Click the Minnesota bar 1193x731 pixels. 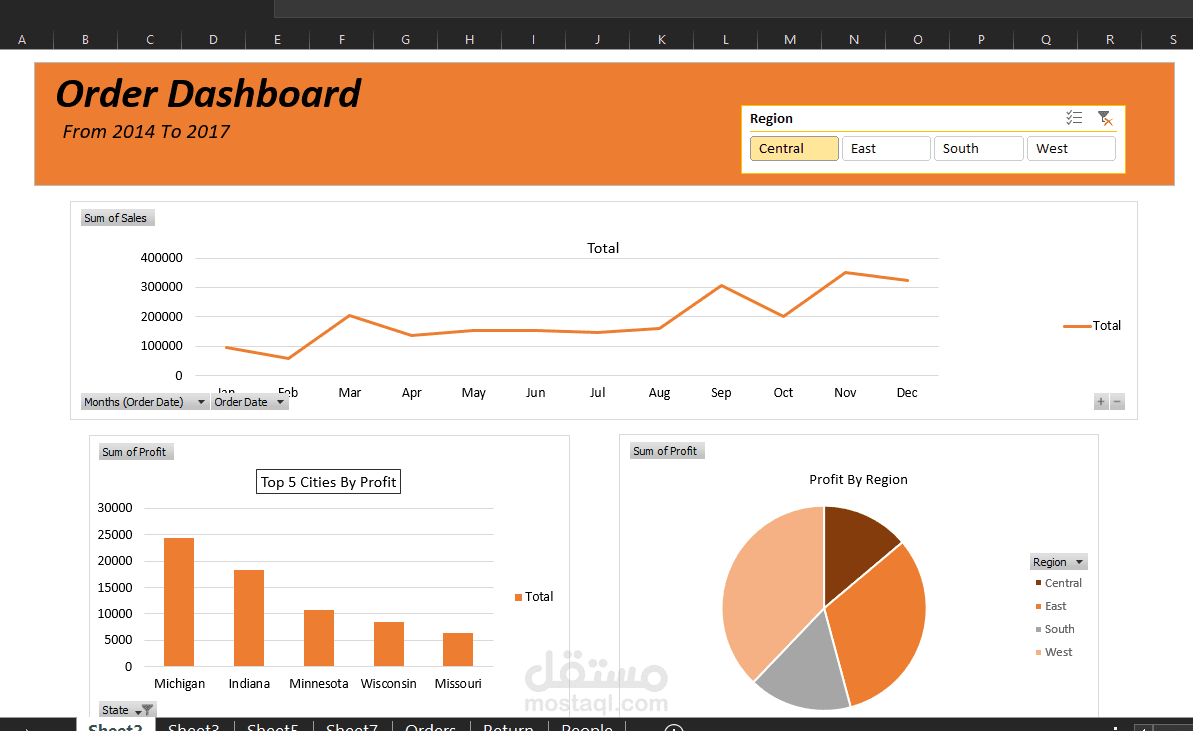[x=319, y=638]
